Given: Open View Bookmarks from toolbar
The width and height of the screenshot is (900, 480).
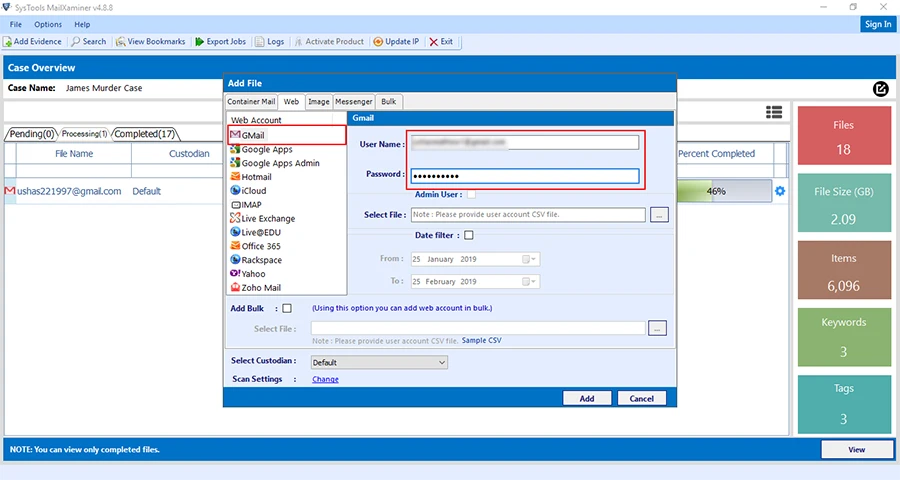Looking at the screenshot, I should [120, 42].
